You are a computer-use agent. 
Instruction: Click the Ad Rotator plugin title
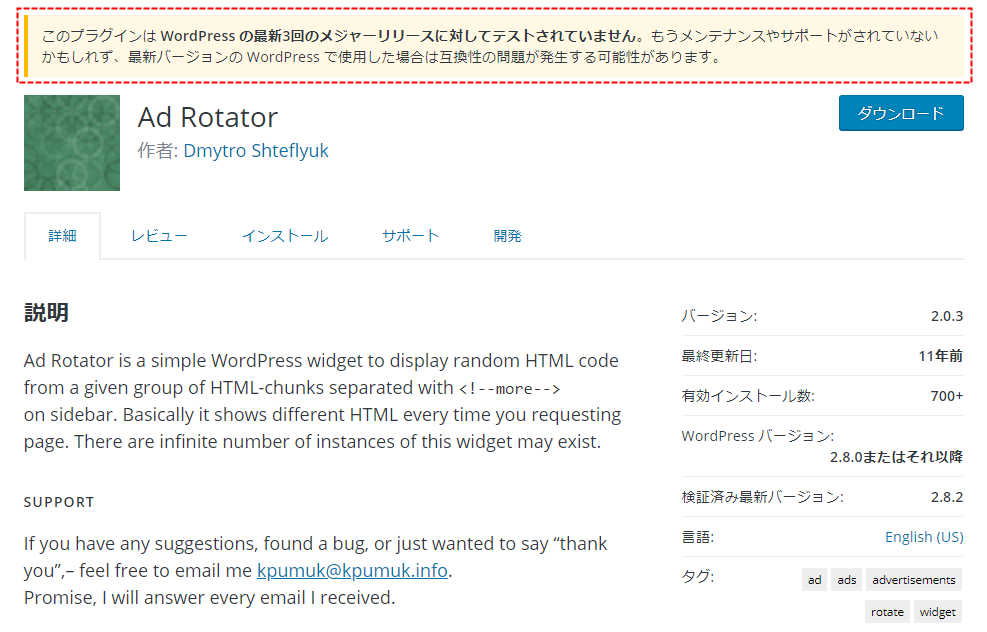pyautogui.click(x=208, y=117)
